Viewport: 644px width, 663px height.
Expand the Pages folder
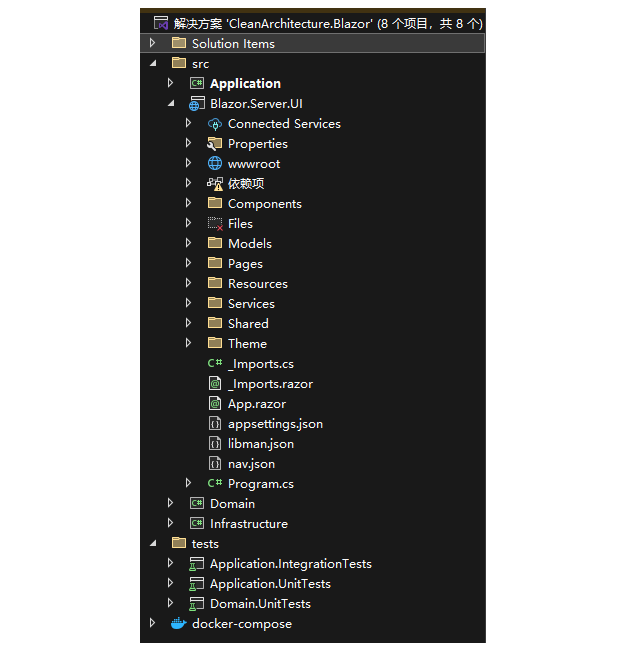[189, 263]
